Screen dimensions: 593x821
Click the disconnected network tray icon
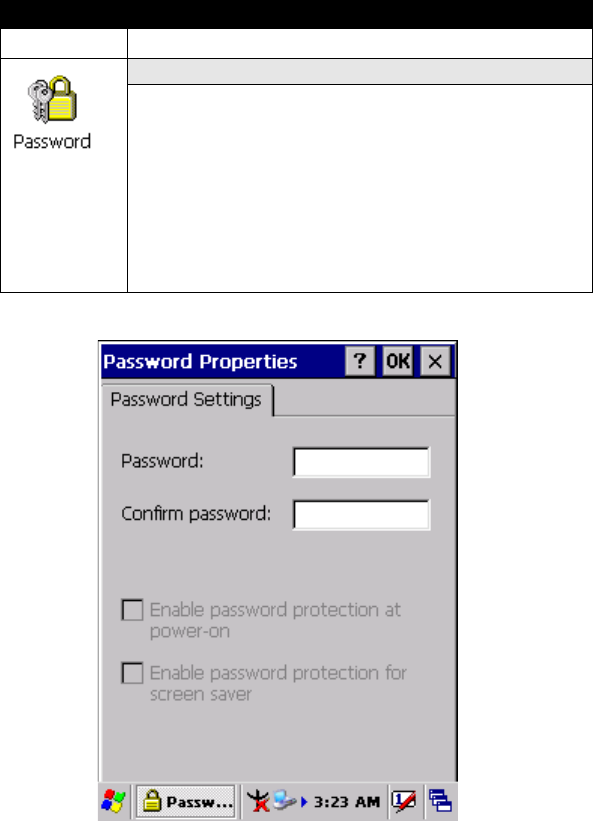(x=258, y=802)
